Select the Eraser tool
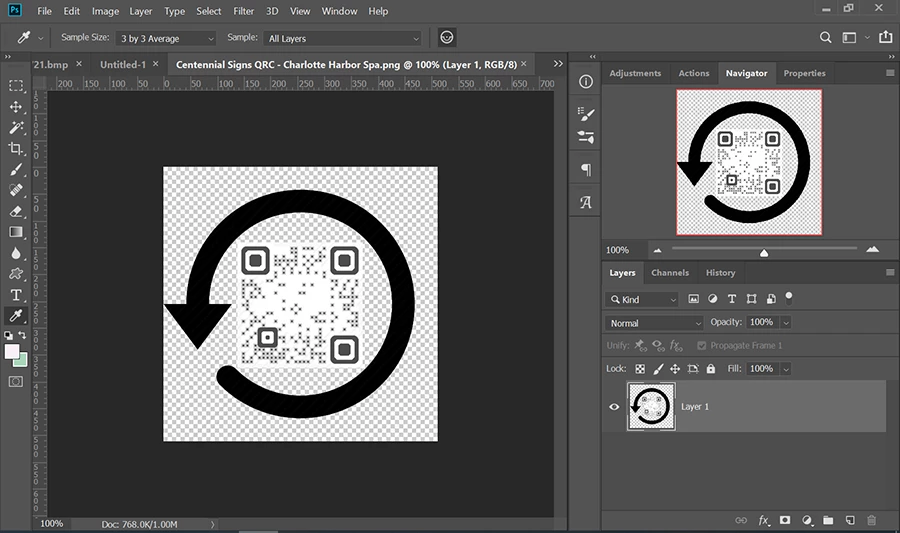This screenshot has width=900, height=533. 16,211
